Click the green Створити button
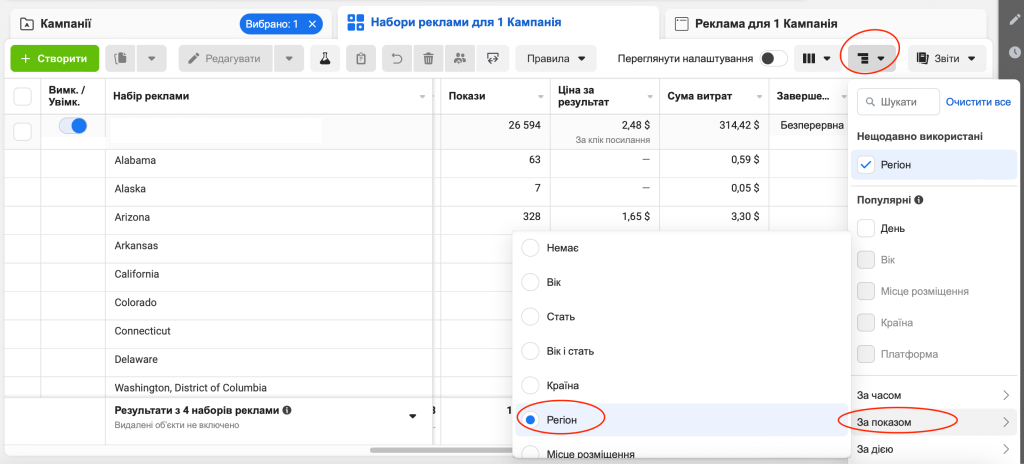The height and width of the screenshot is (464, 1024). 55,58
